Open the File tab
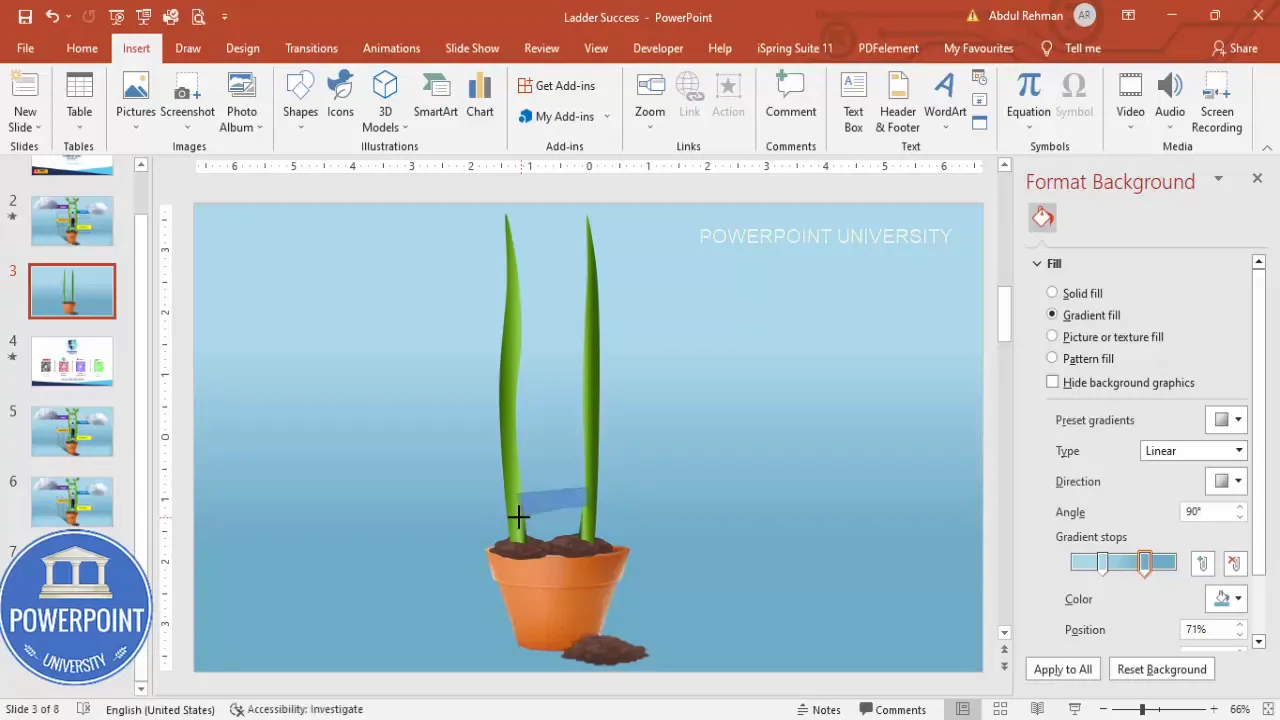1280x720 pixels. click(25, 48)
